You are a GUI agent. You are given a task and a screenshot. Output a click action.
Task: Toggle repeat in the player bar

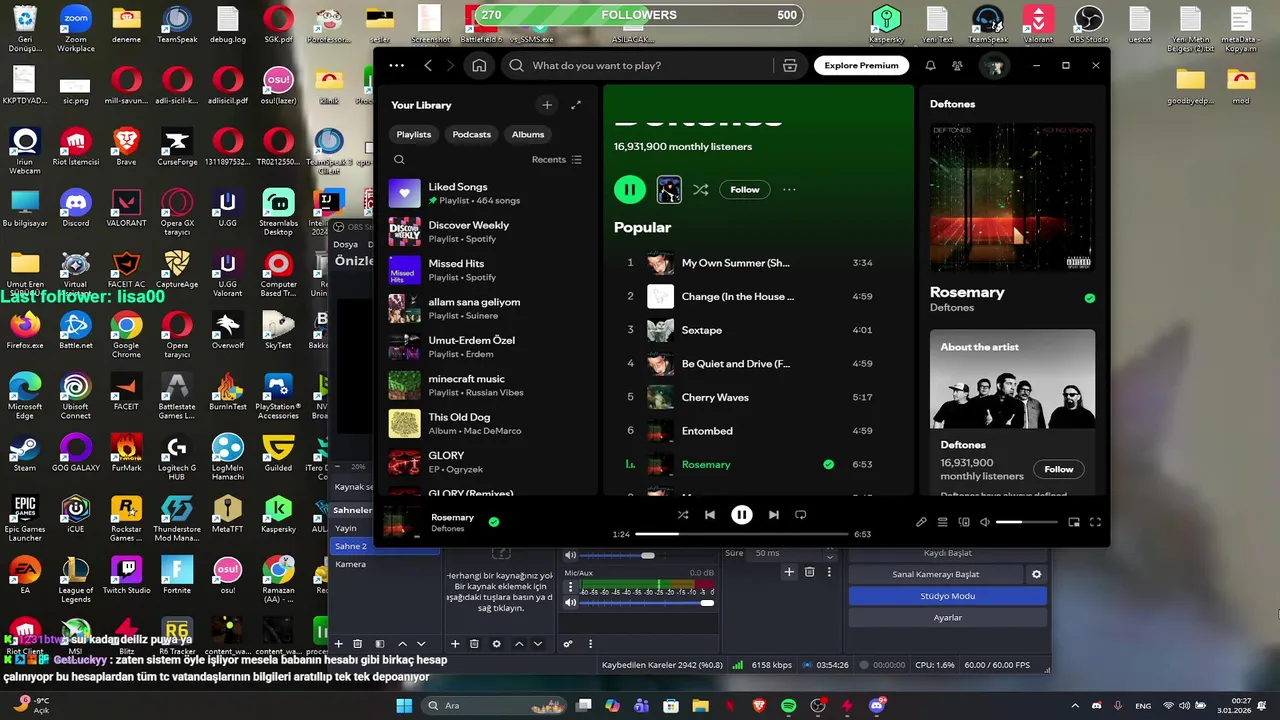point(800,515)
